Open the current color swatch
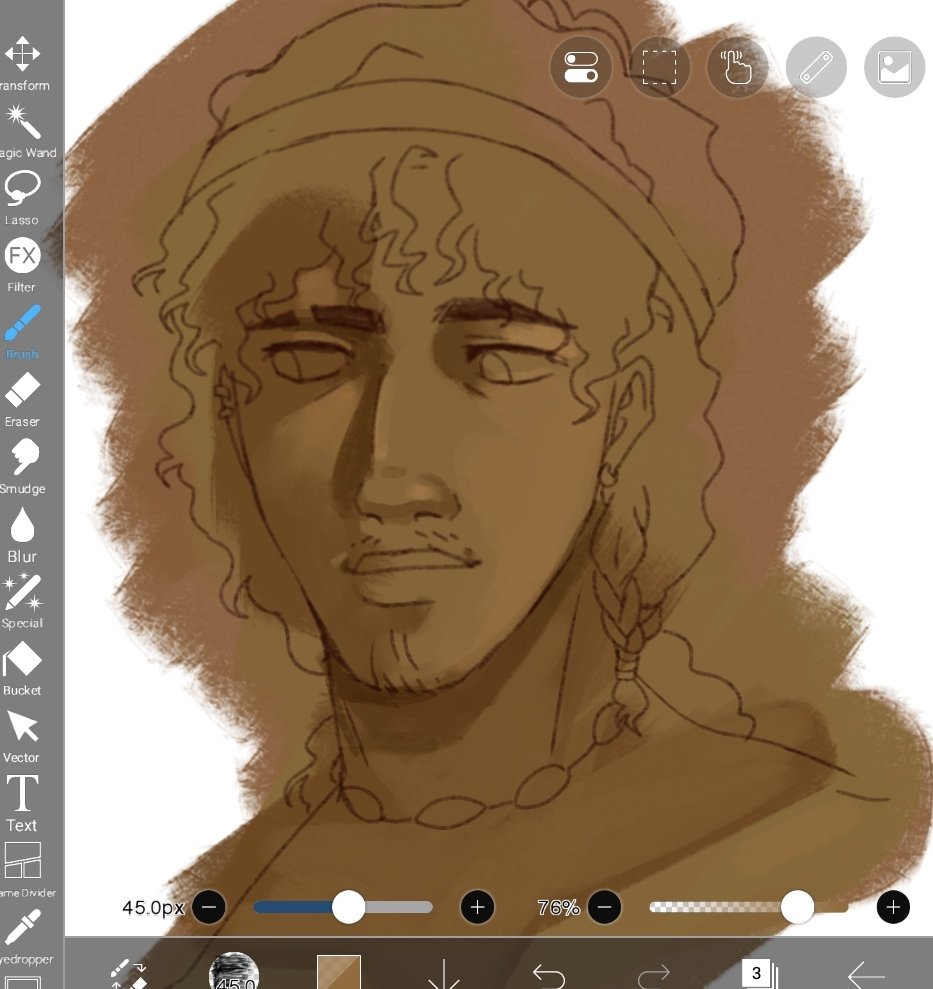933x989 pixels. pos(339,972)
